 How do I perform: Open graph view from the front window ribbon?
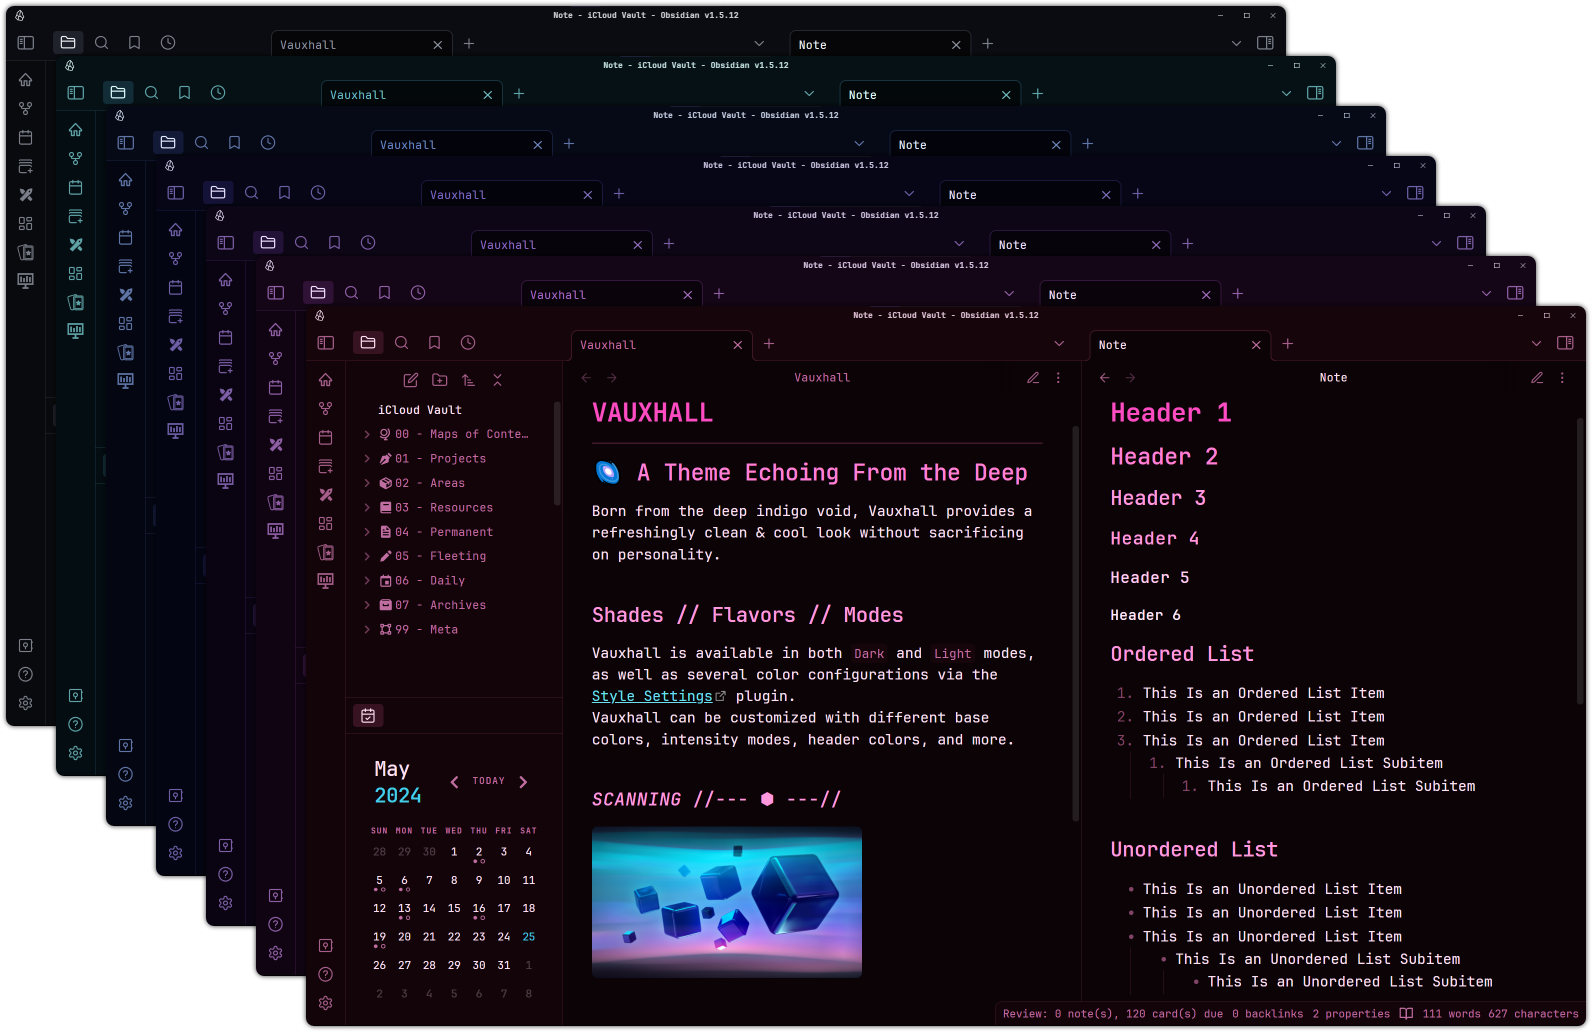tap(326, 409)
